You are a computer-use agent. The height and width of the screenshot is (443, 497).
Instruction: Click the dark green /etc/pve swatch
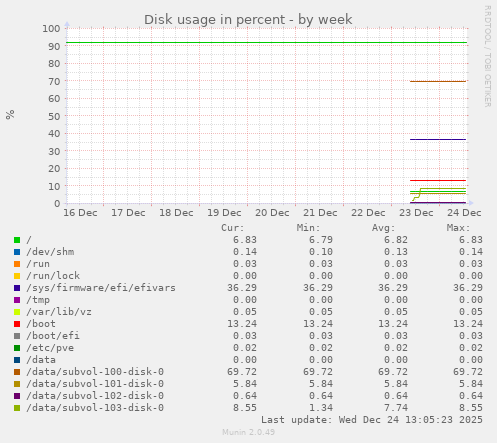[17, 348]
